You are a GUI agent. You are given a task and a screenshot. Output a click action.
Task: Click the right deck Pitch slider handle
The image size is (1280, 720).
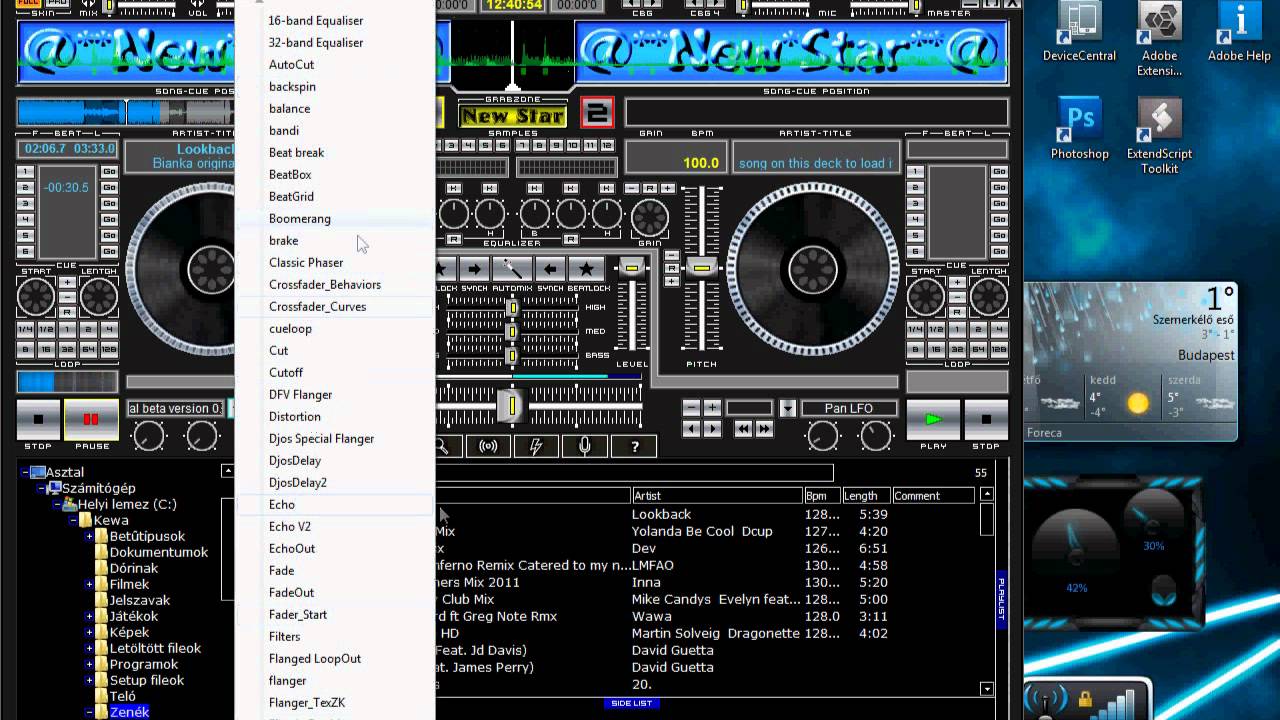click(702, 268)
